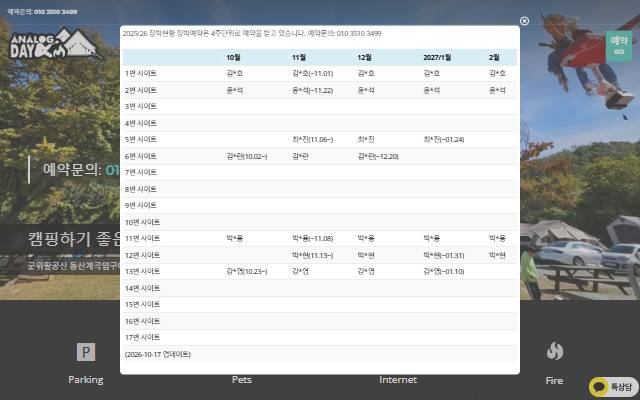Select the 10월 column header
Viewport: 640px width, 400px height.
click(233, 58)
